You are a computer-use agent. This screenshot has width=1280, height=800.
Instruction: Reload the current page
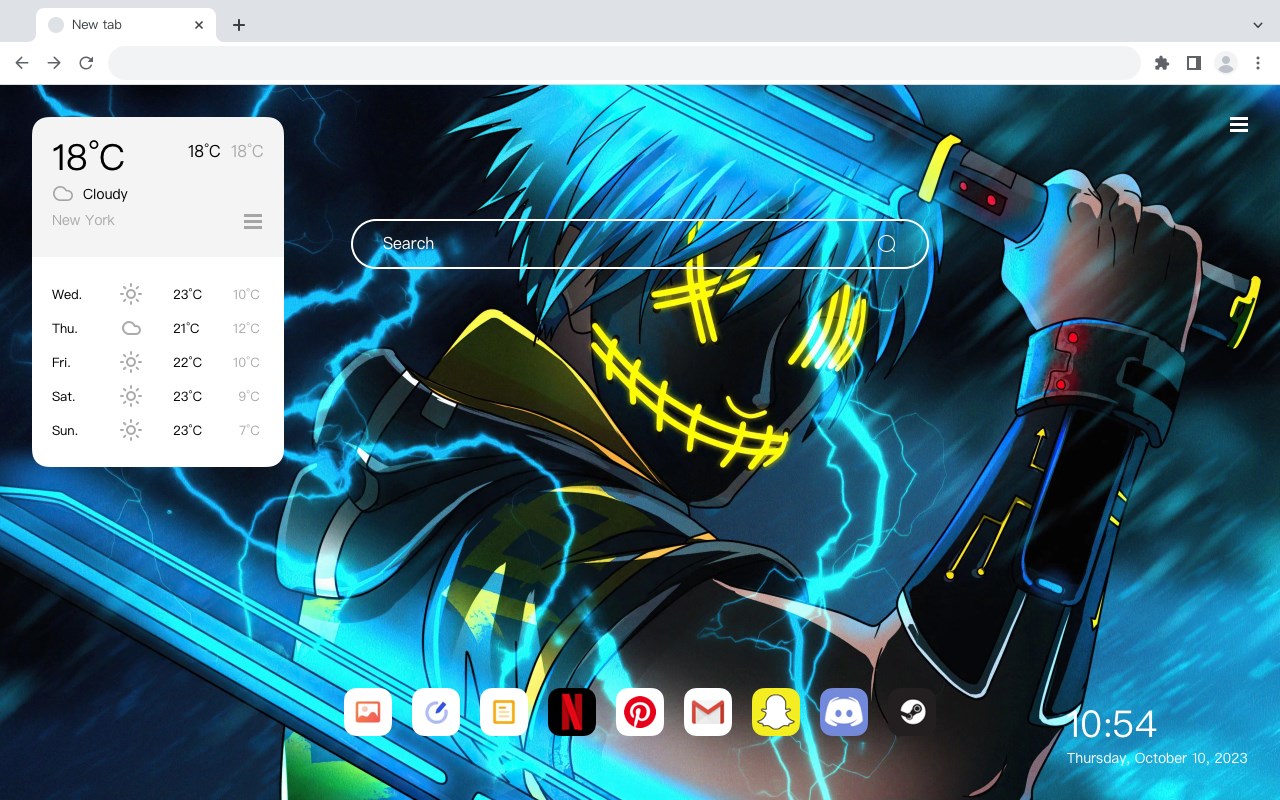click(x=86, y=63)
